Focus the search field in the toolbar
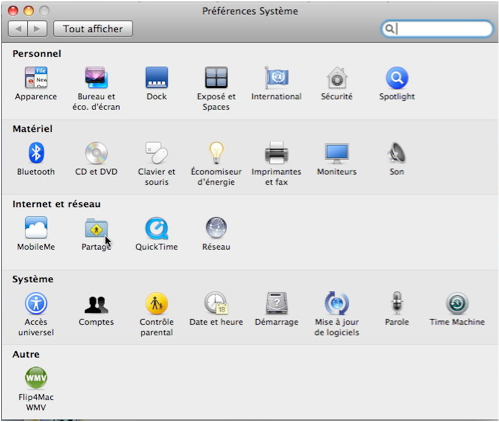This screenshot has width=499, height=422. coord(437,29)
